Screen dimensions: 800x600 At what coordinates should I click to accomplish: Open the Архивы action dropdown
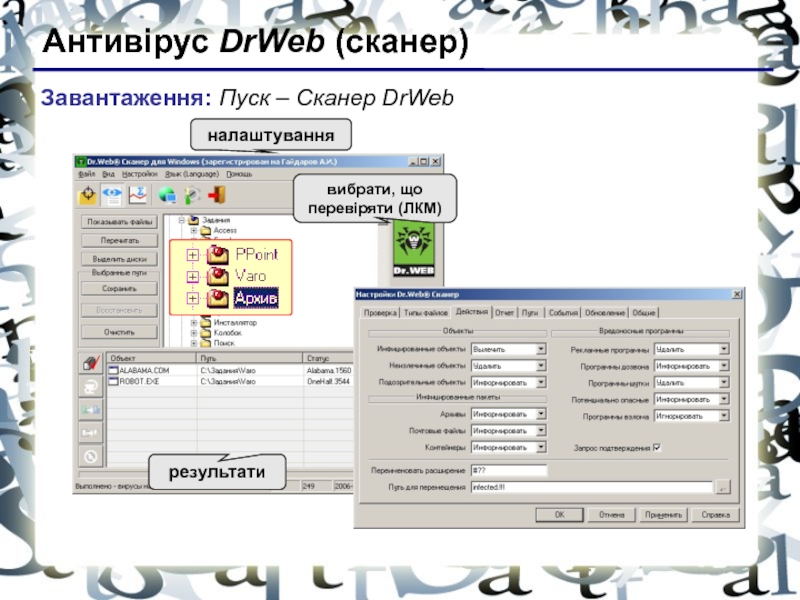point(541,414)
